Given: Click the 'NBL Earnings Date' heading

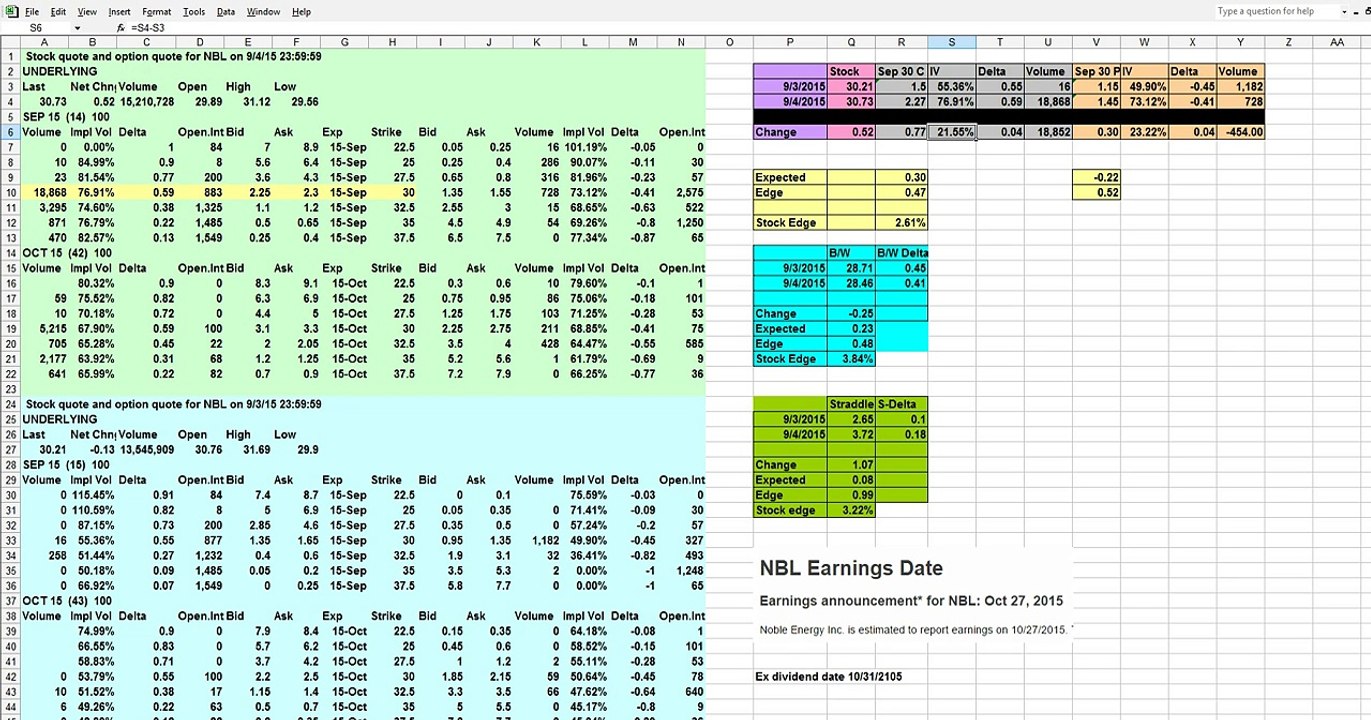Looking at the screenshot, I should (851, 568).
